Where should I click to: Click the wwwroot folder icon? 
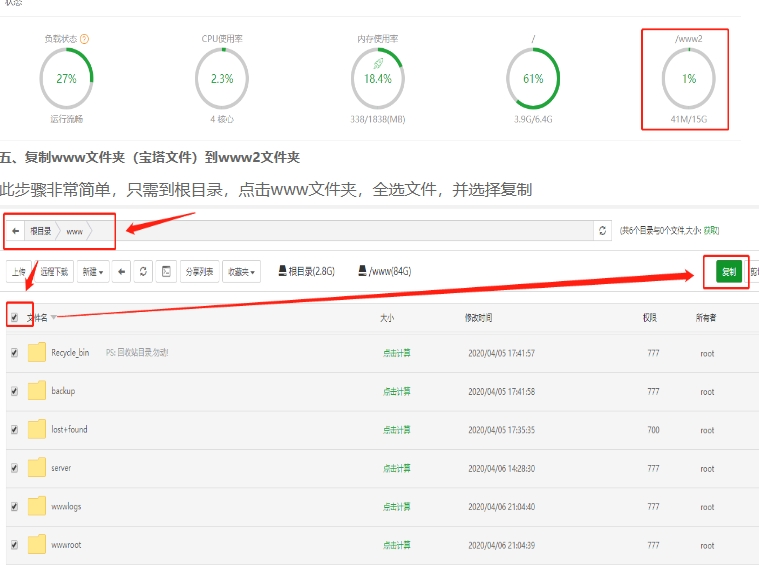coord(37,545)
